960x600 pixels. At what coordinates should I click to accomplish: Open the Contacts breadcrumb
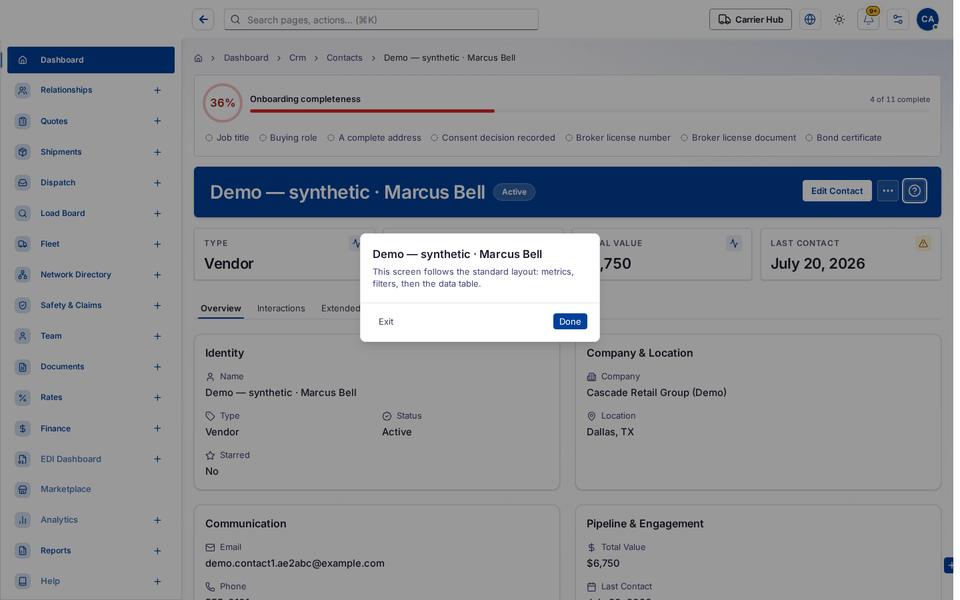click(x=344, y=58)
